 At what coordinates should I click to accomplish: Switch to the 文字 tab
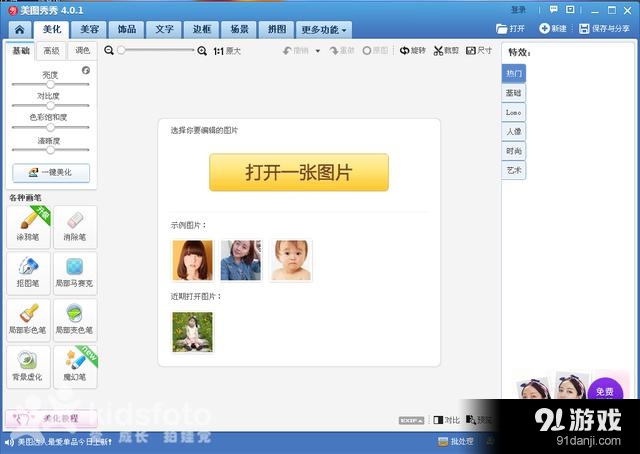point(164,29)
